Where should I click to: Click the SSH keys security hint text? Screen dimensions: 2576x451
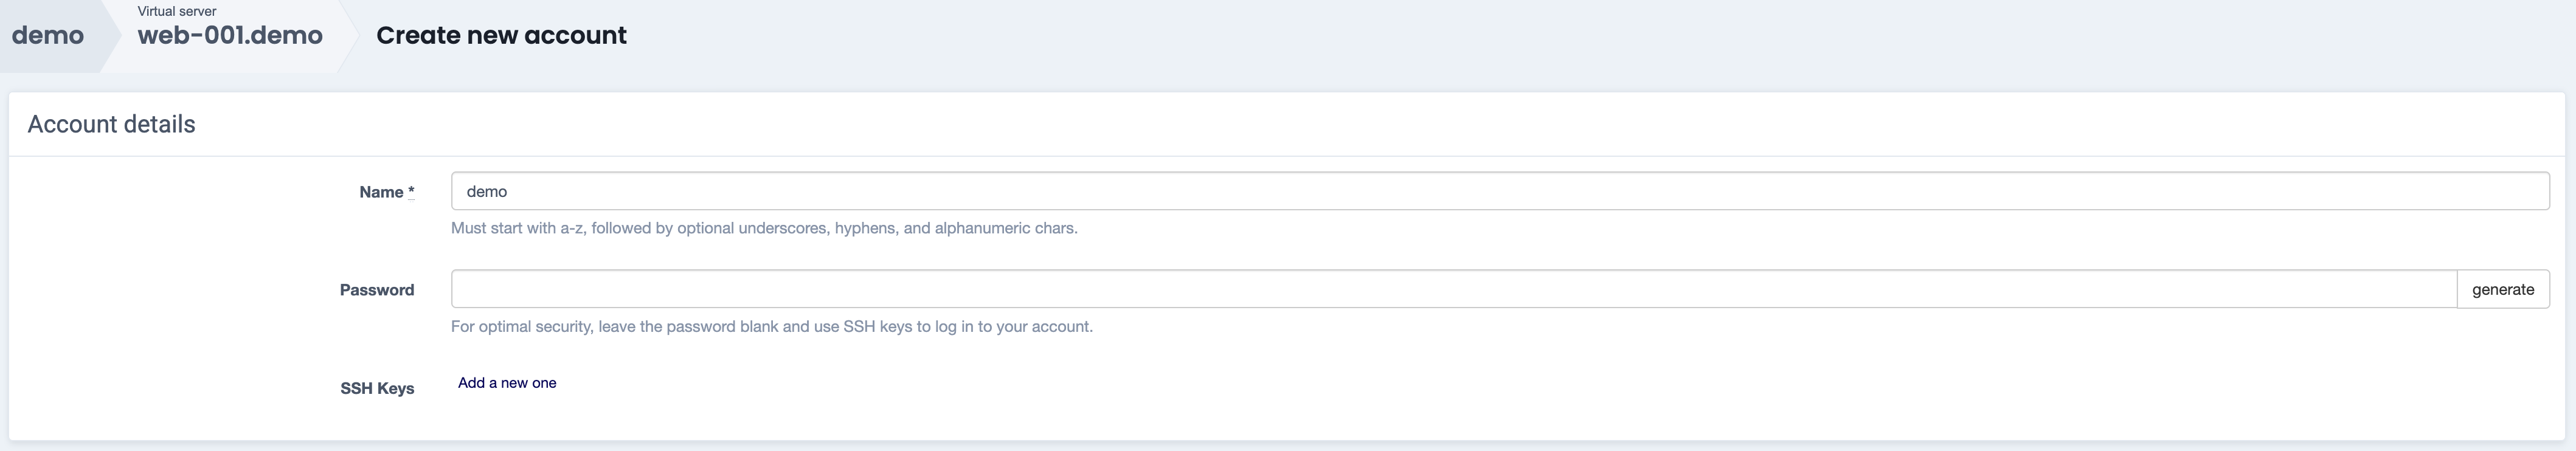click(771, 326)
